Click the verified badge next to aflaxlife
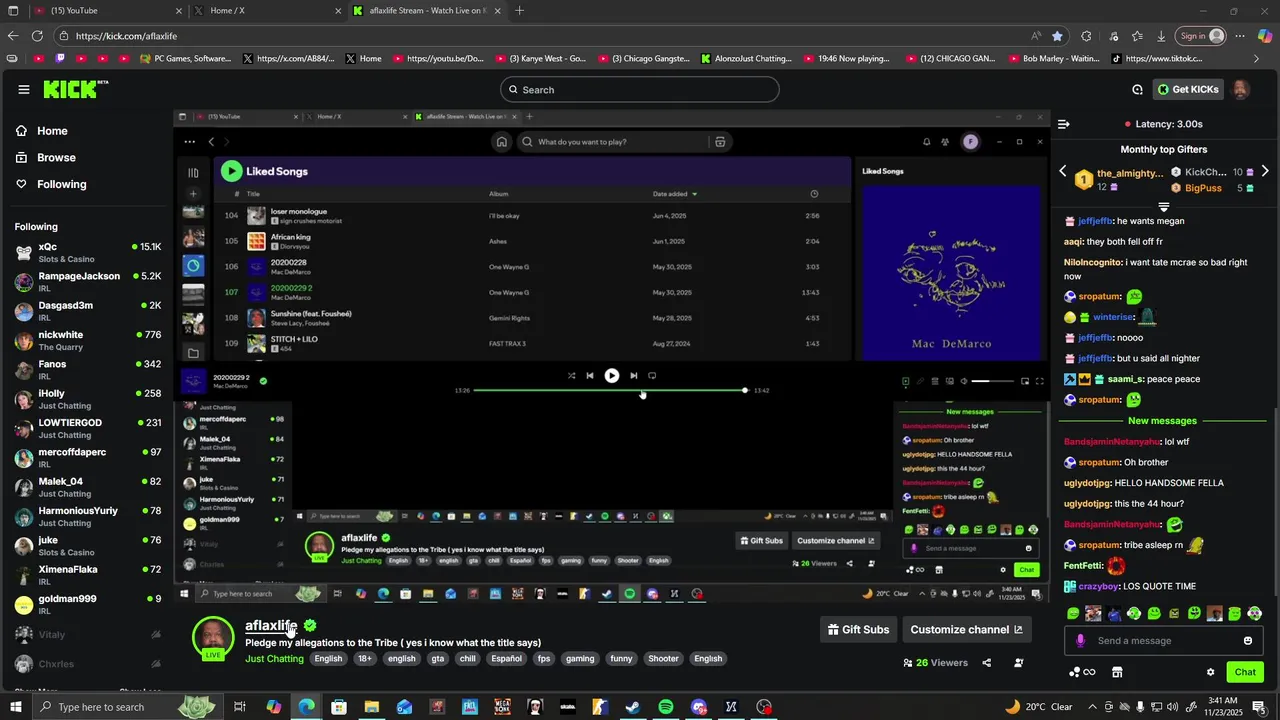The height and width of the screenshot is (720, 1280). (x=310, y=626)
